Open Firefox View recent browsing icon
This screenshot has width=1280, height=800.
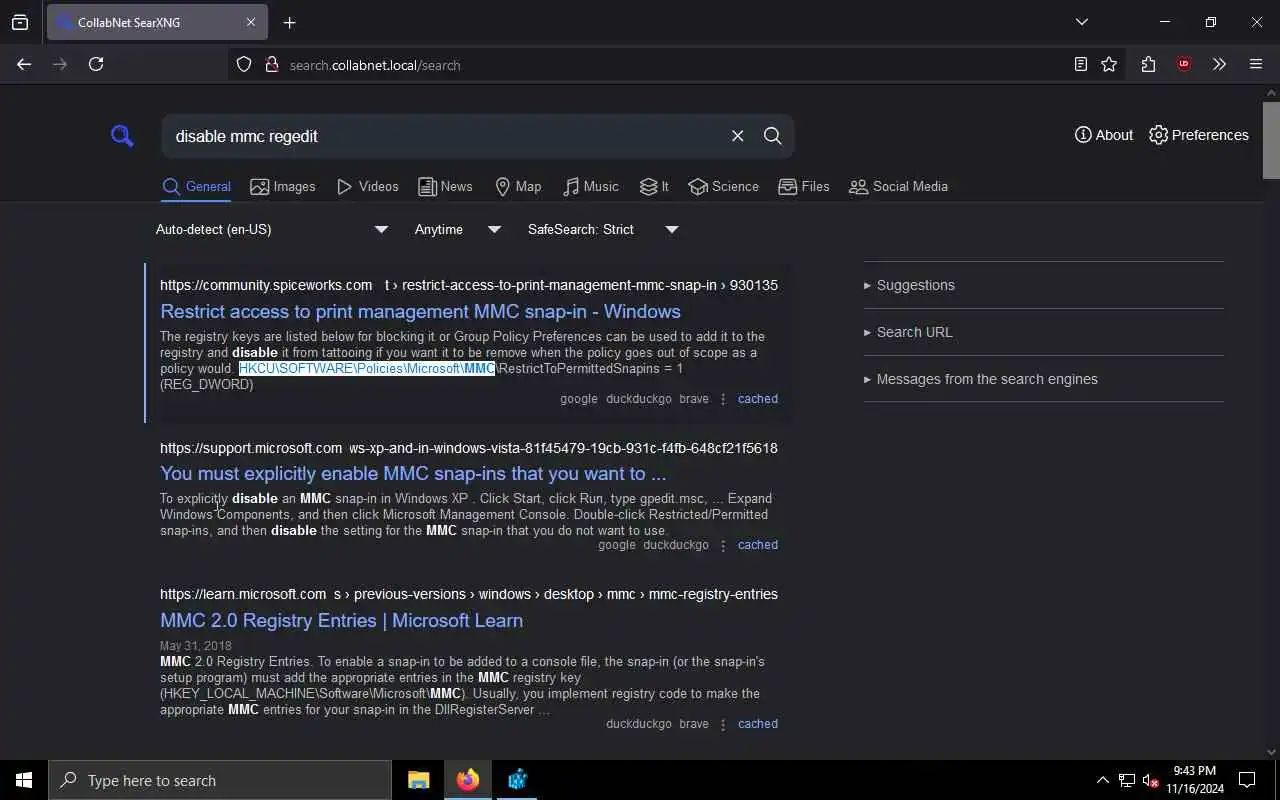[x=20, y=22]
